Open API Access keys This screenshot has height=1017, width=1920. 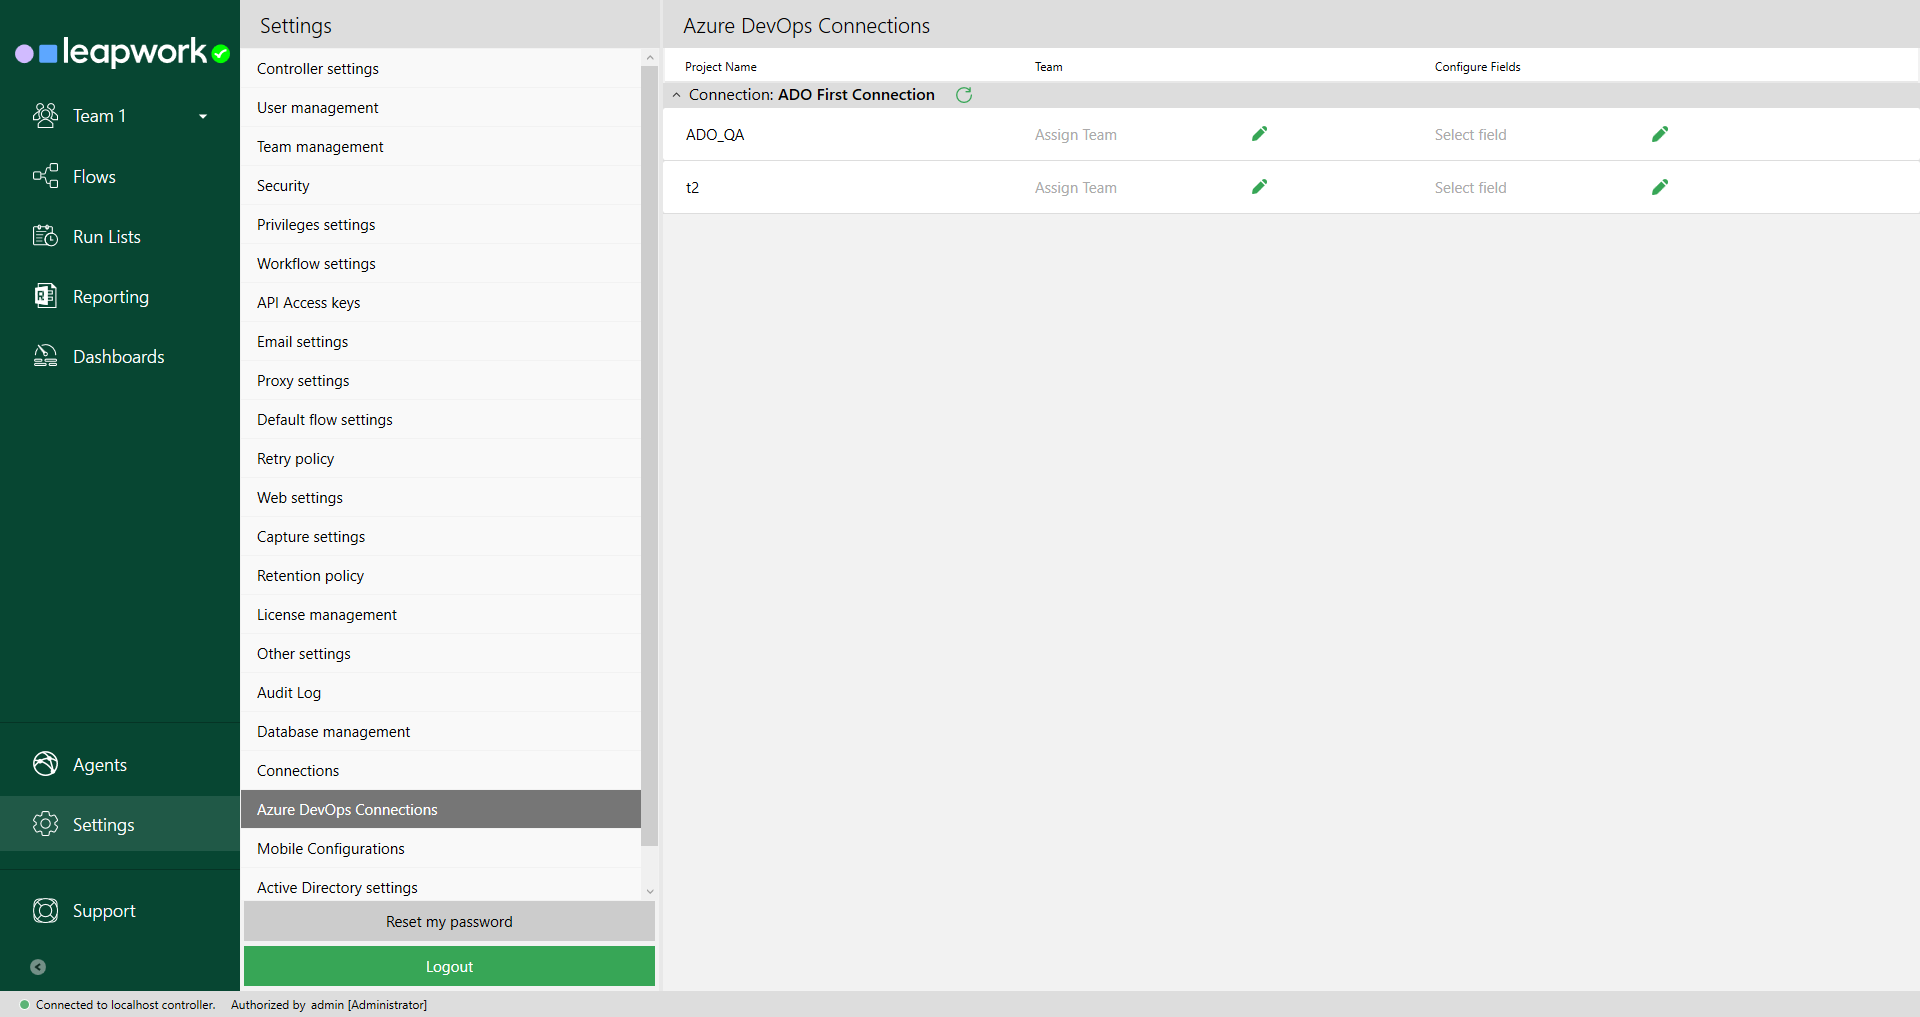coord(441,303)
